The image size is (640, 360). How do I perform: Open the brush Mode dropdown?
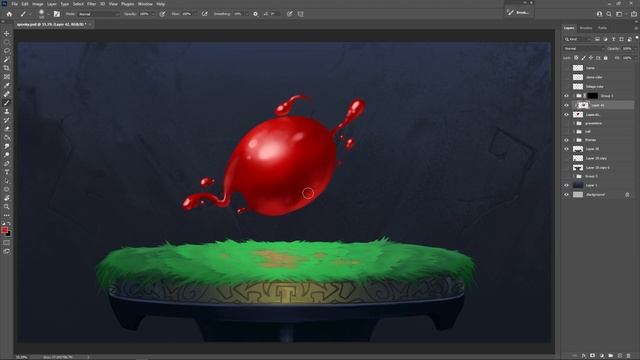tap(99, 14)
